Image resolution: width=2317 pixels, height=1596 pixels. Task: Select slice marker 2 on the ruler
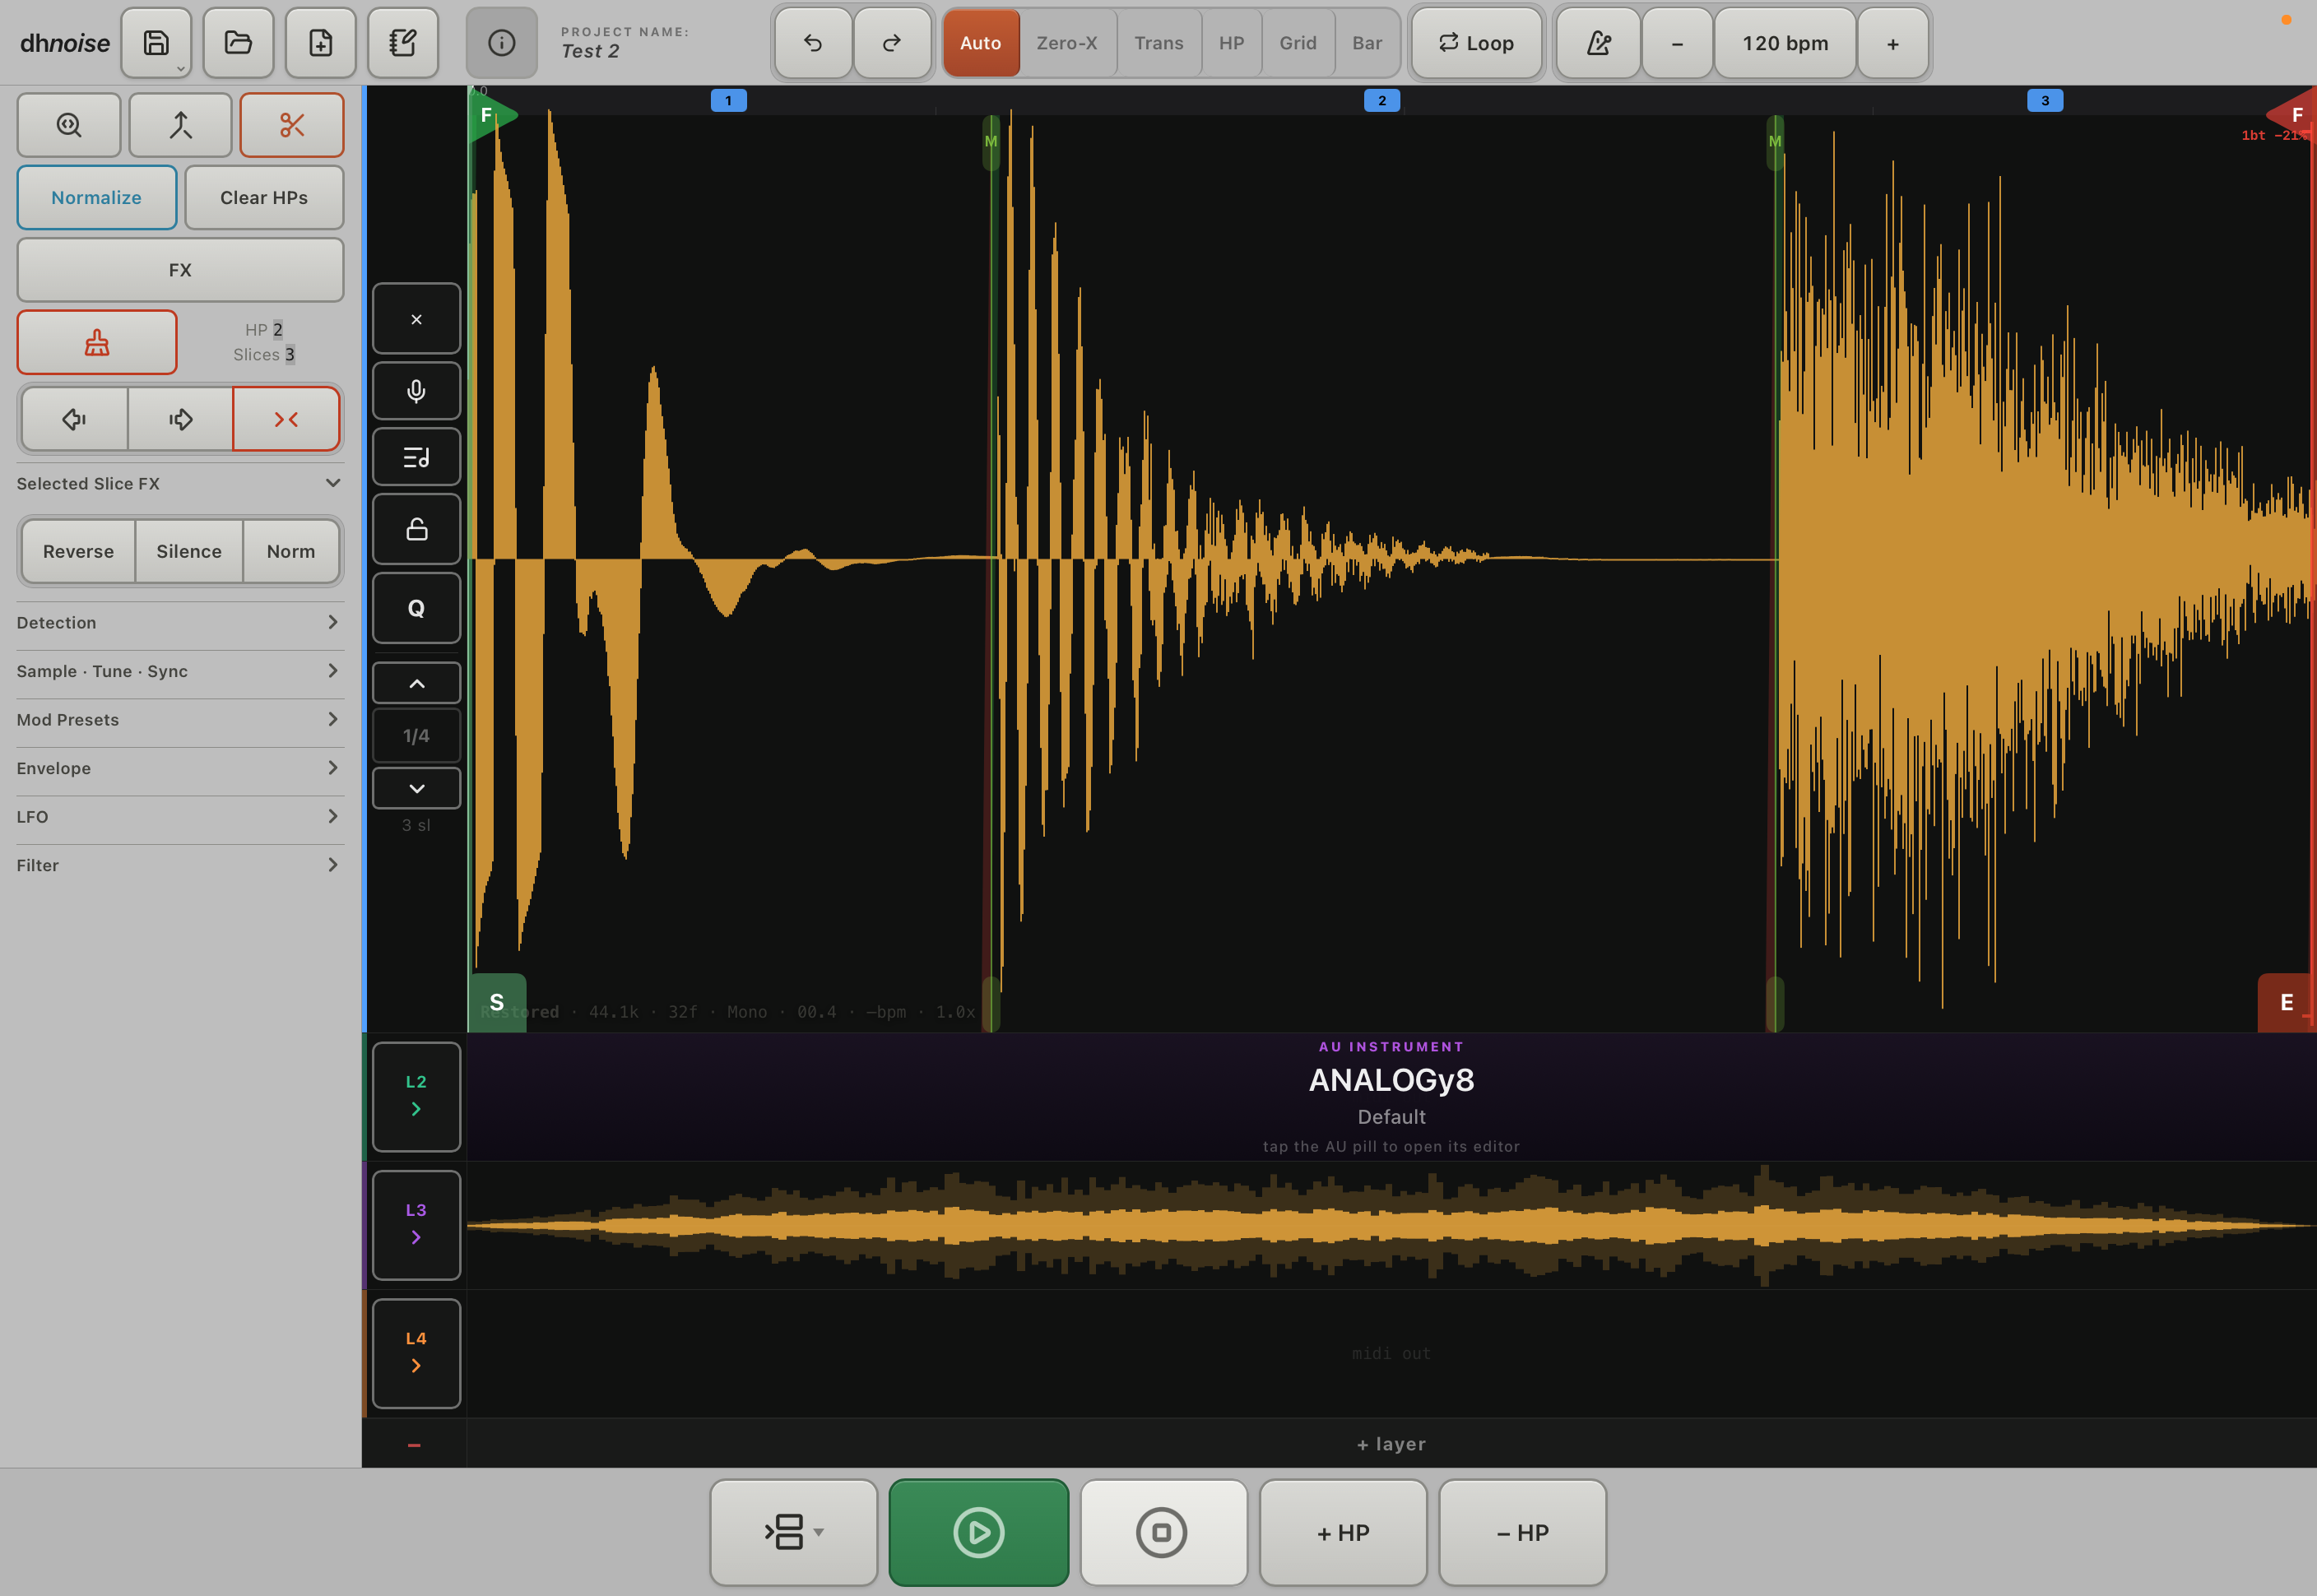(x=1382, y=100)
